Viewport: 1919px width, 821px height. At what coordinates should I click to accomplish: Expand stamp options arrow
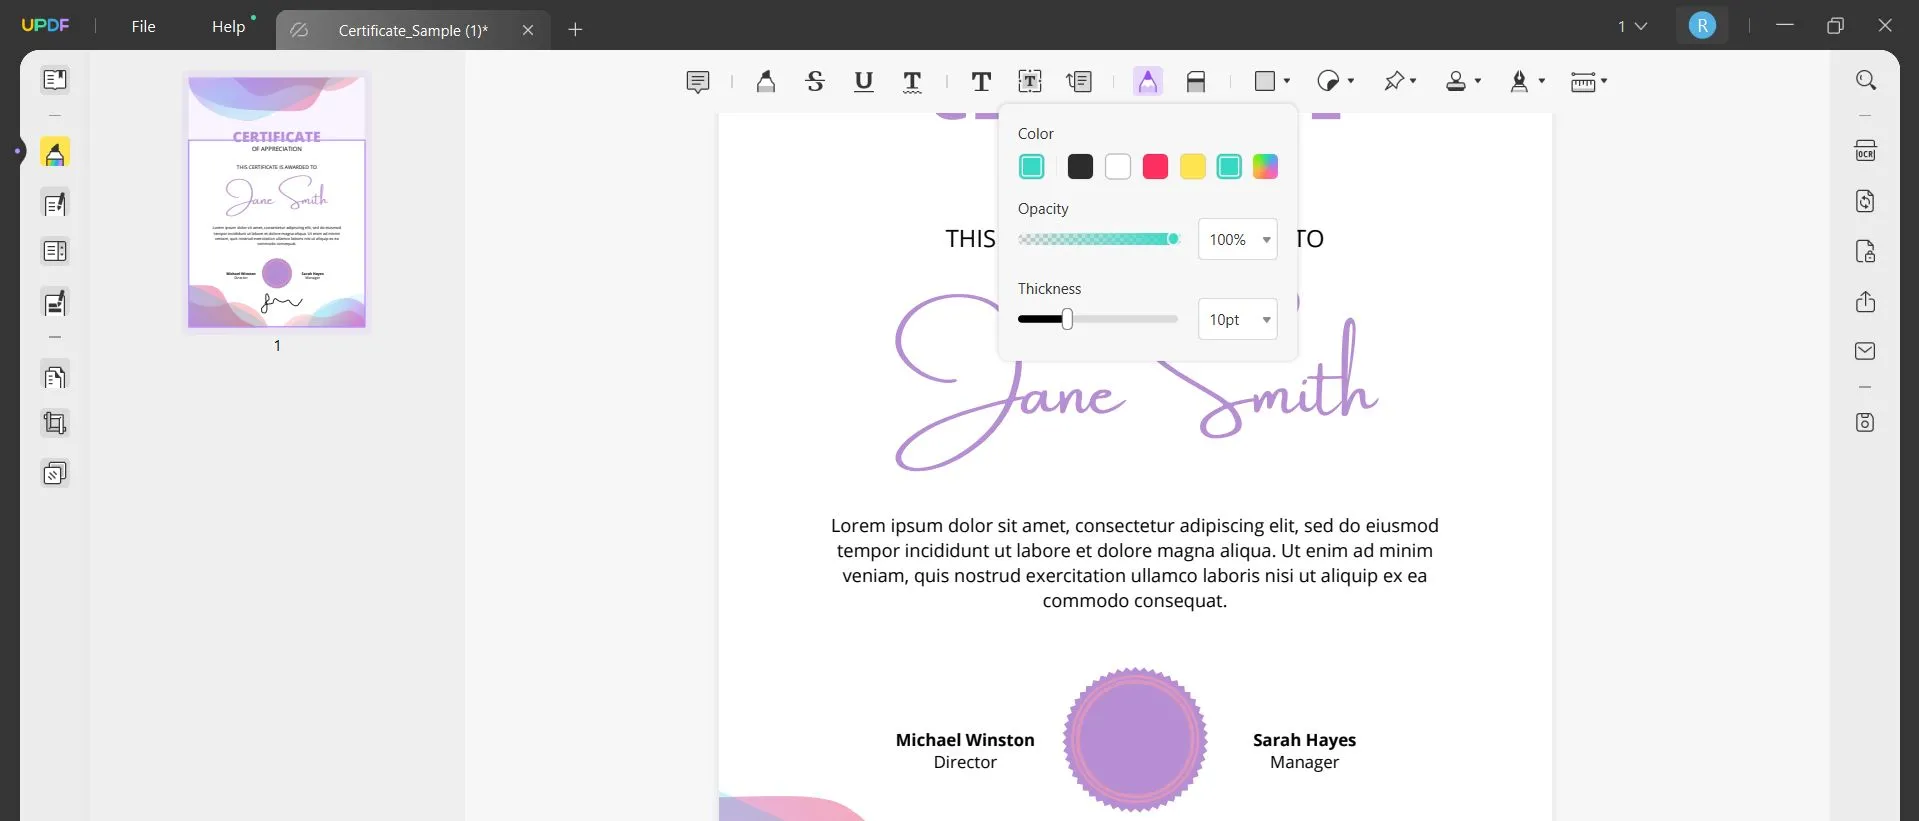(x=1478, y=81)
